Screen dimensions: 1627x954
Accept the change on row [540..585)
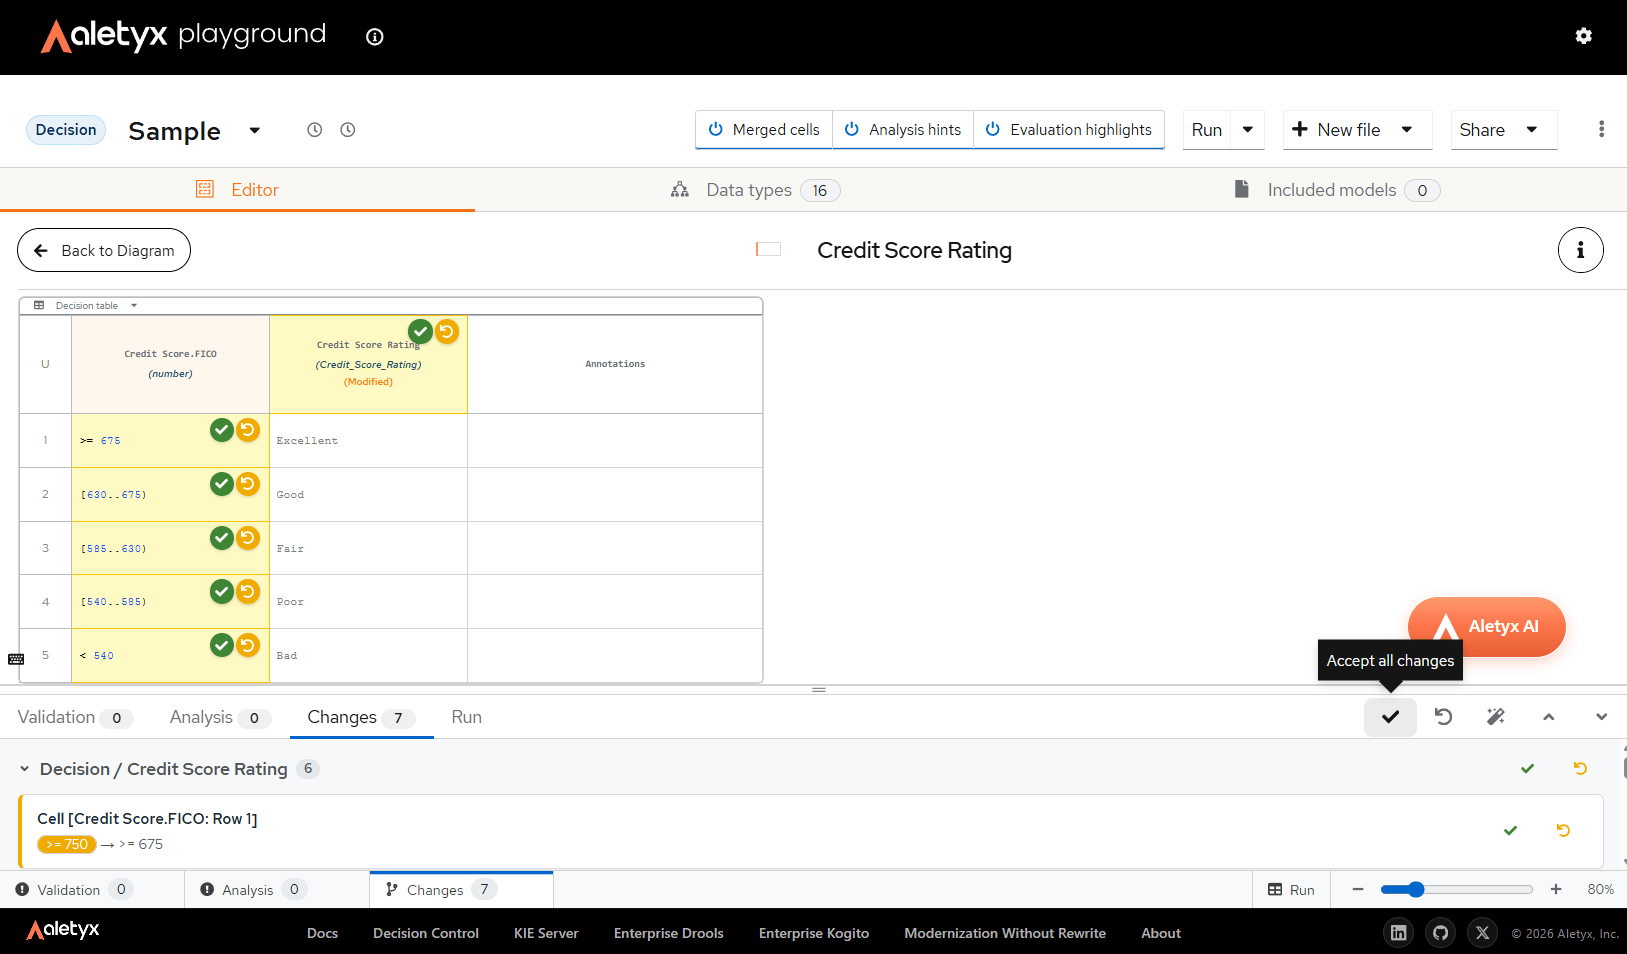pyautogui.click(x=222, y=592)
